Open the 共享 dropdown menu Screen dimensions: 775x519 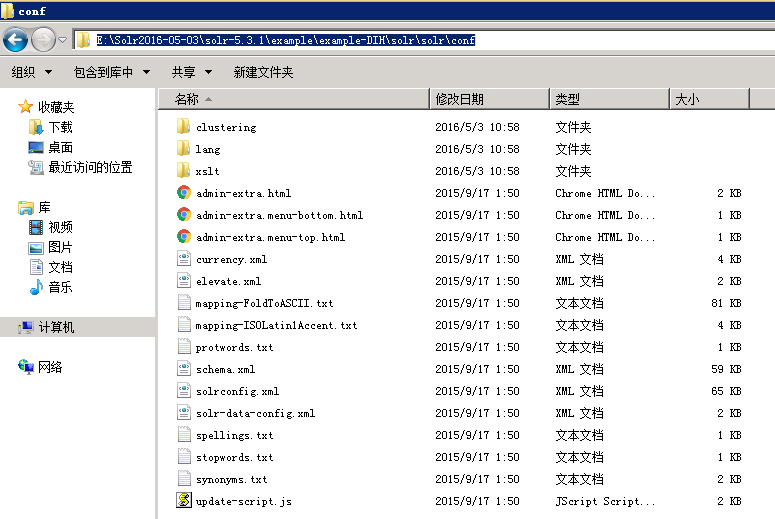pos(192,72)
